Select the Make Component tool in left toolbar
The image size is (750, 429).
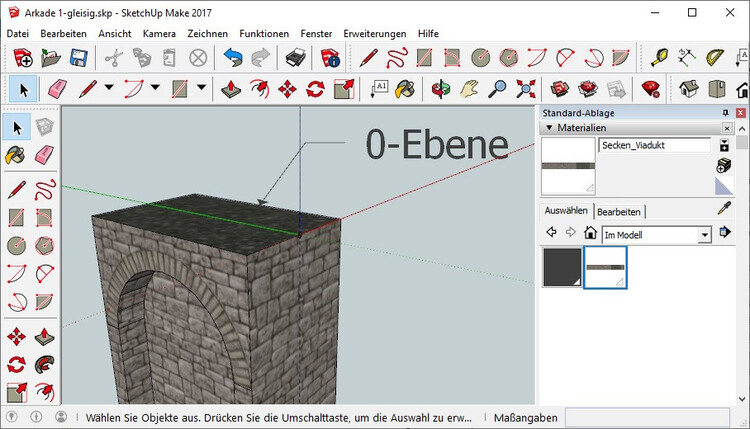[x=44, y=127]
